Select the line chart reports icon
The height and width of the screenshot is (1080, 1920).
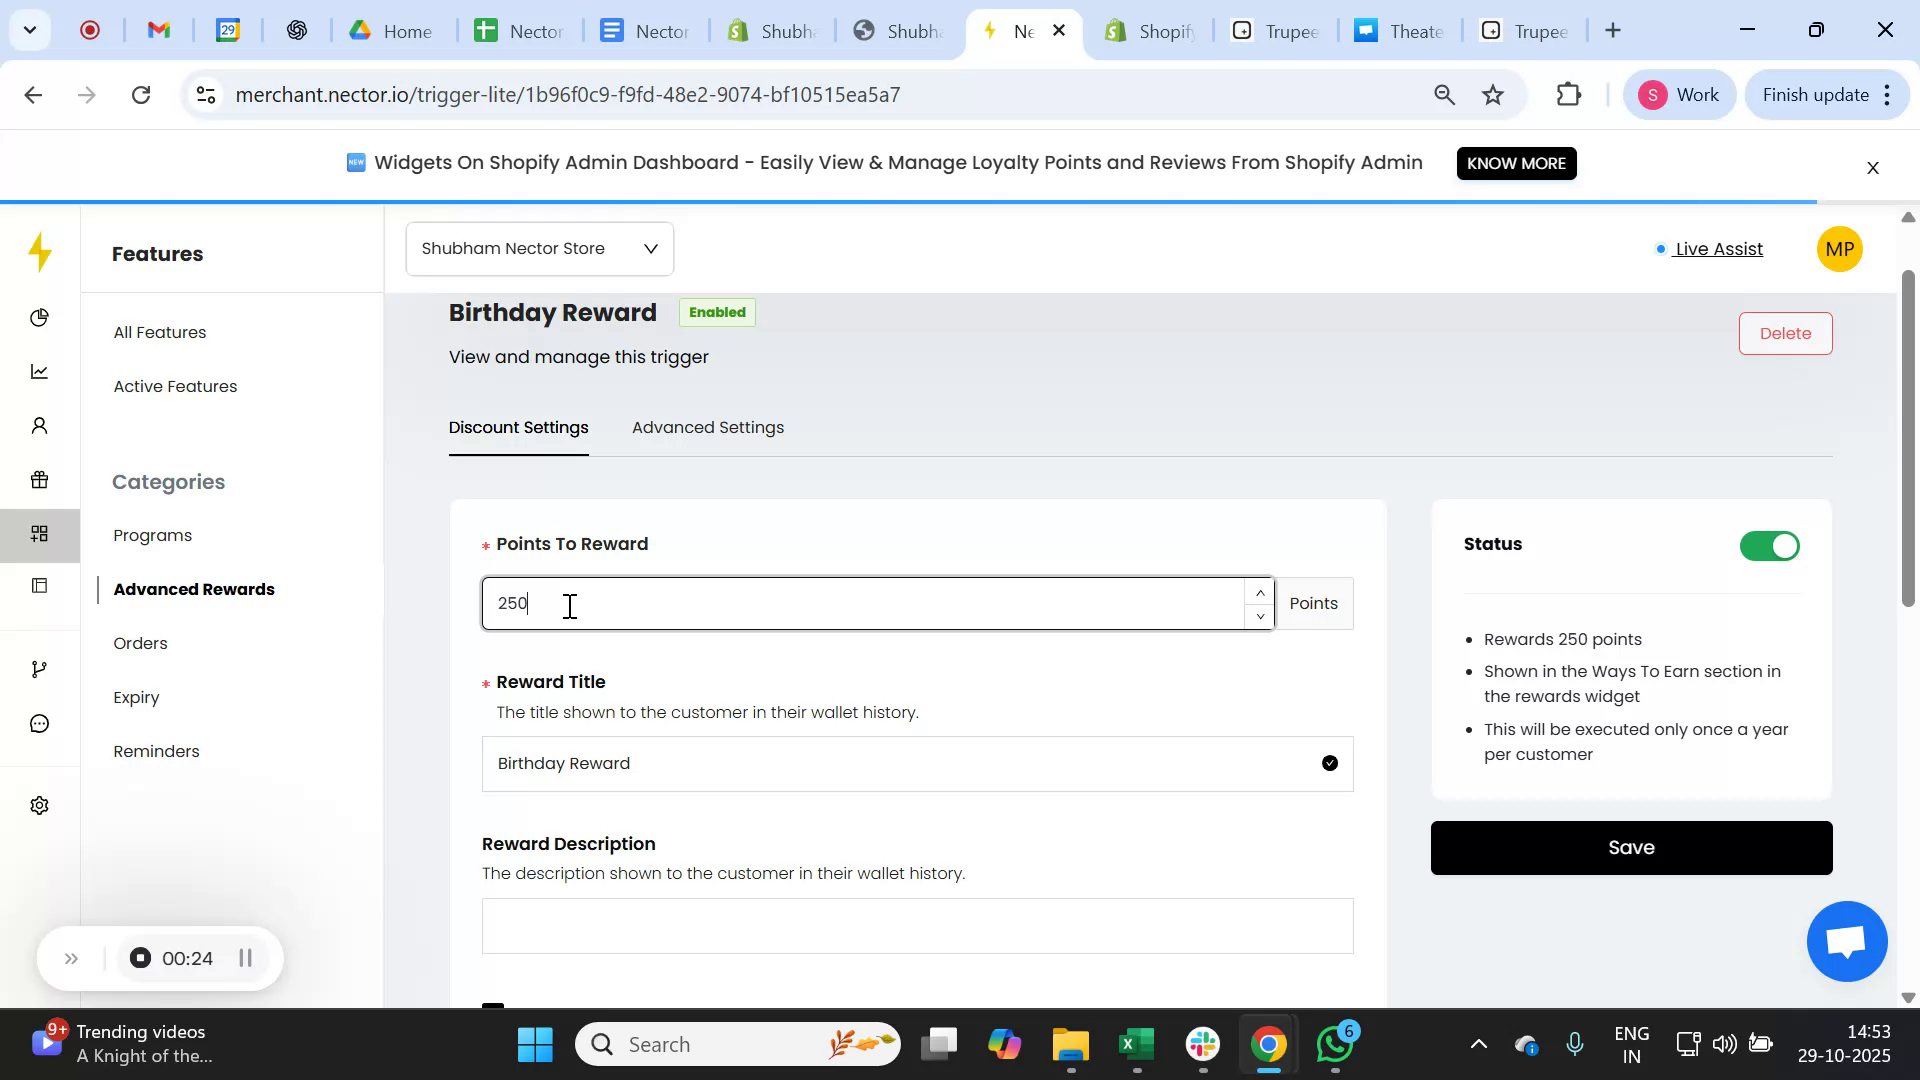click(40, 371)
